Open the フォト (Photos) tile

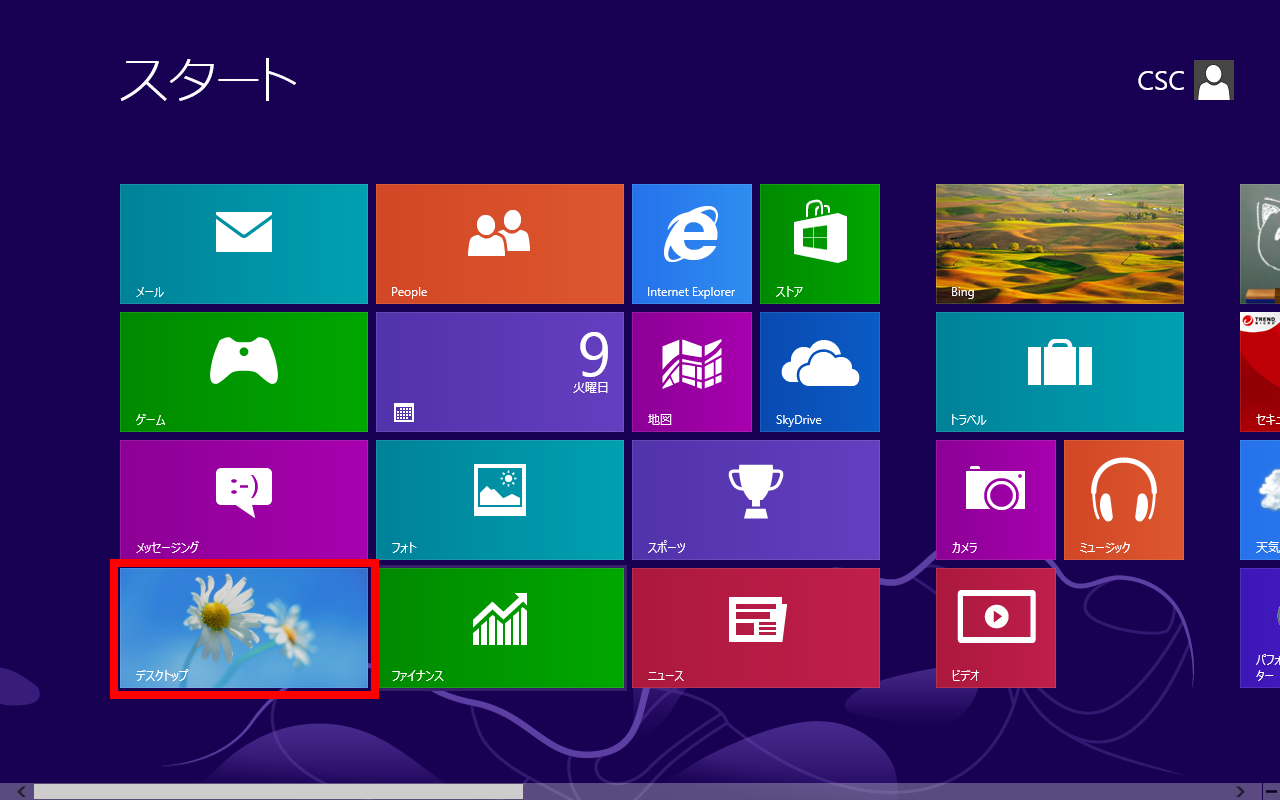pyautogui.click(x=500, y=500)
